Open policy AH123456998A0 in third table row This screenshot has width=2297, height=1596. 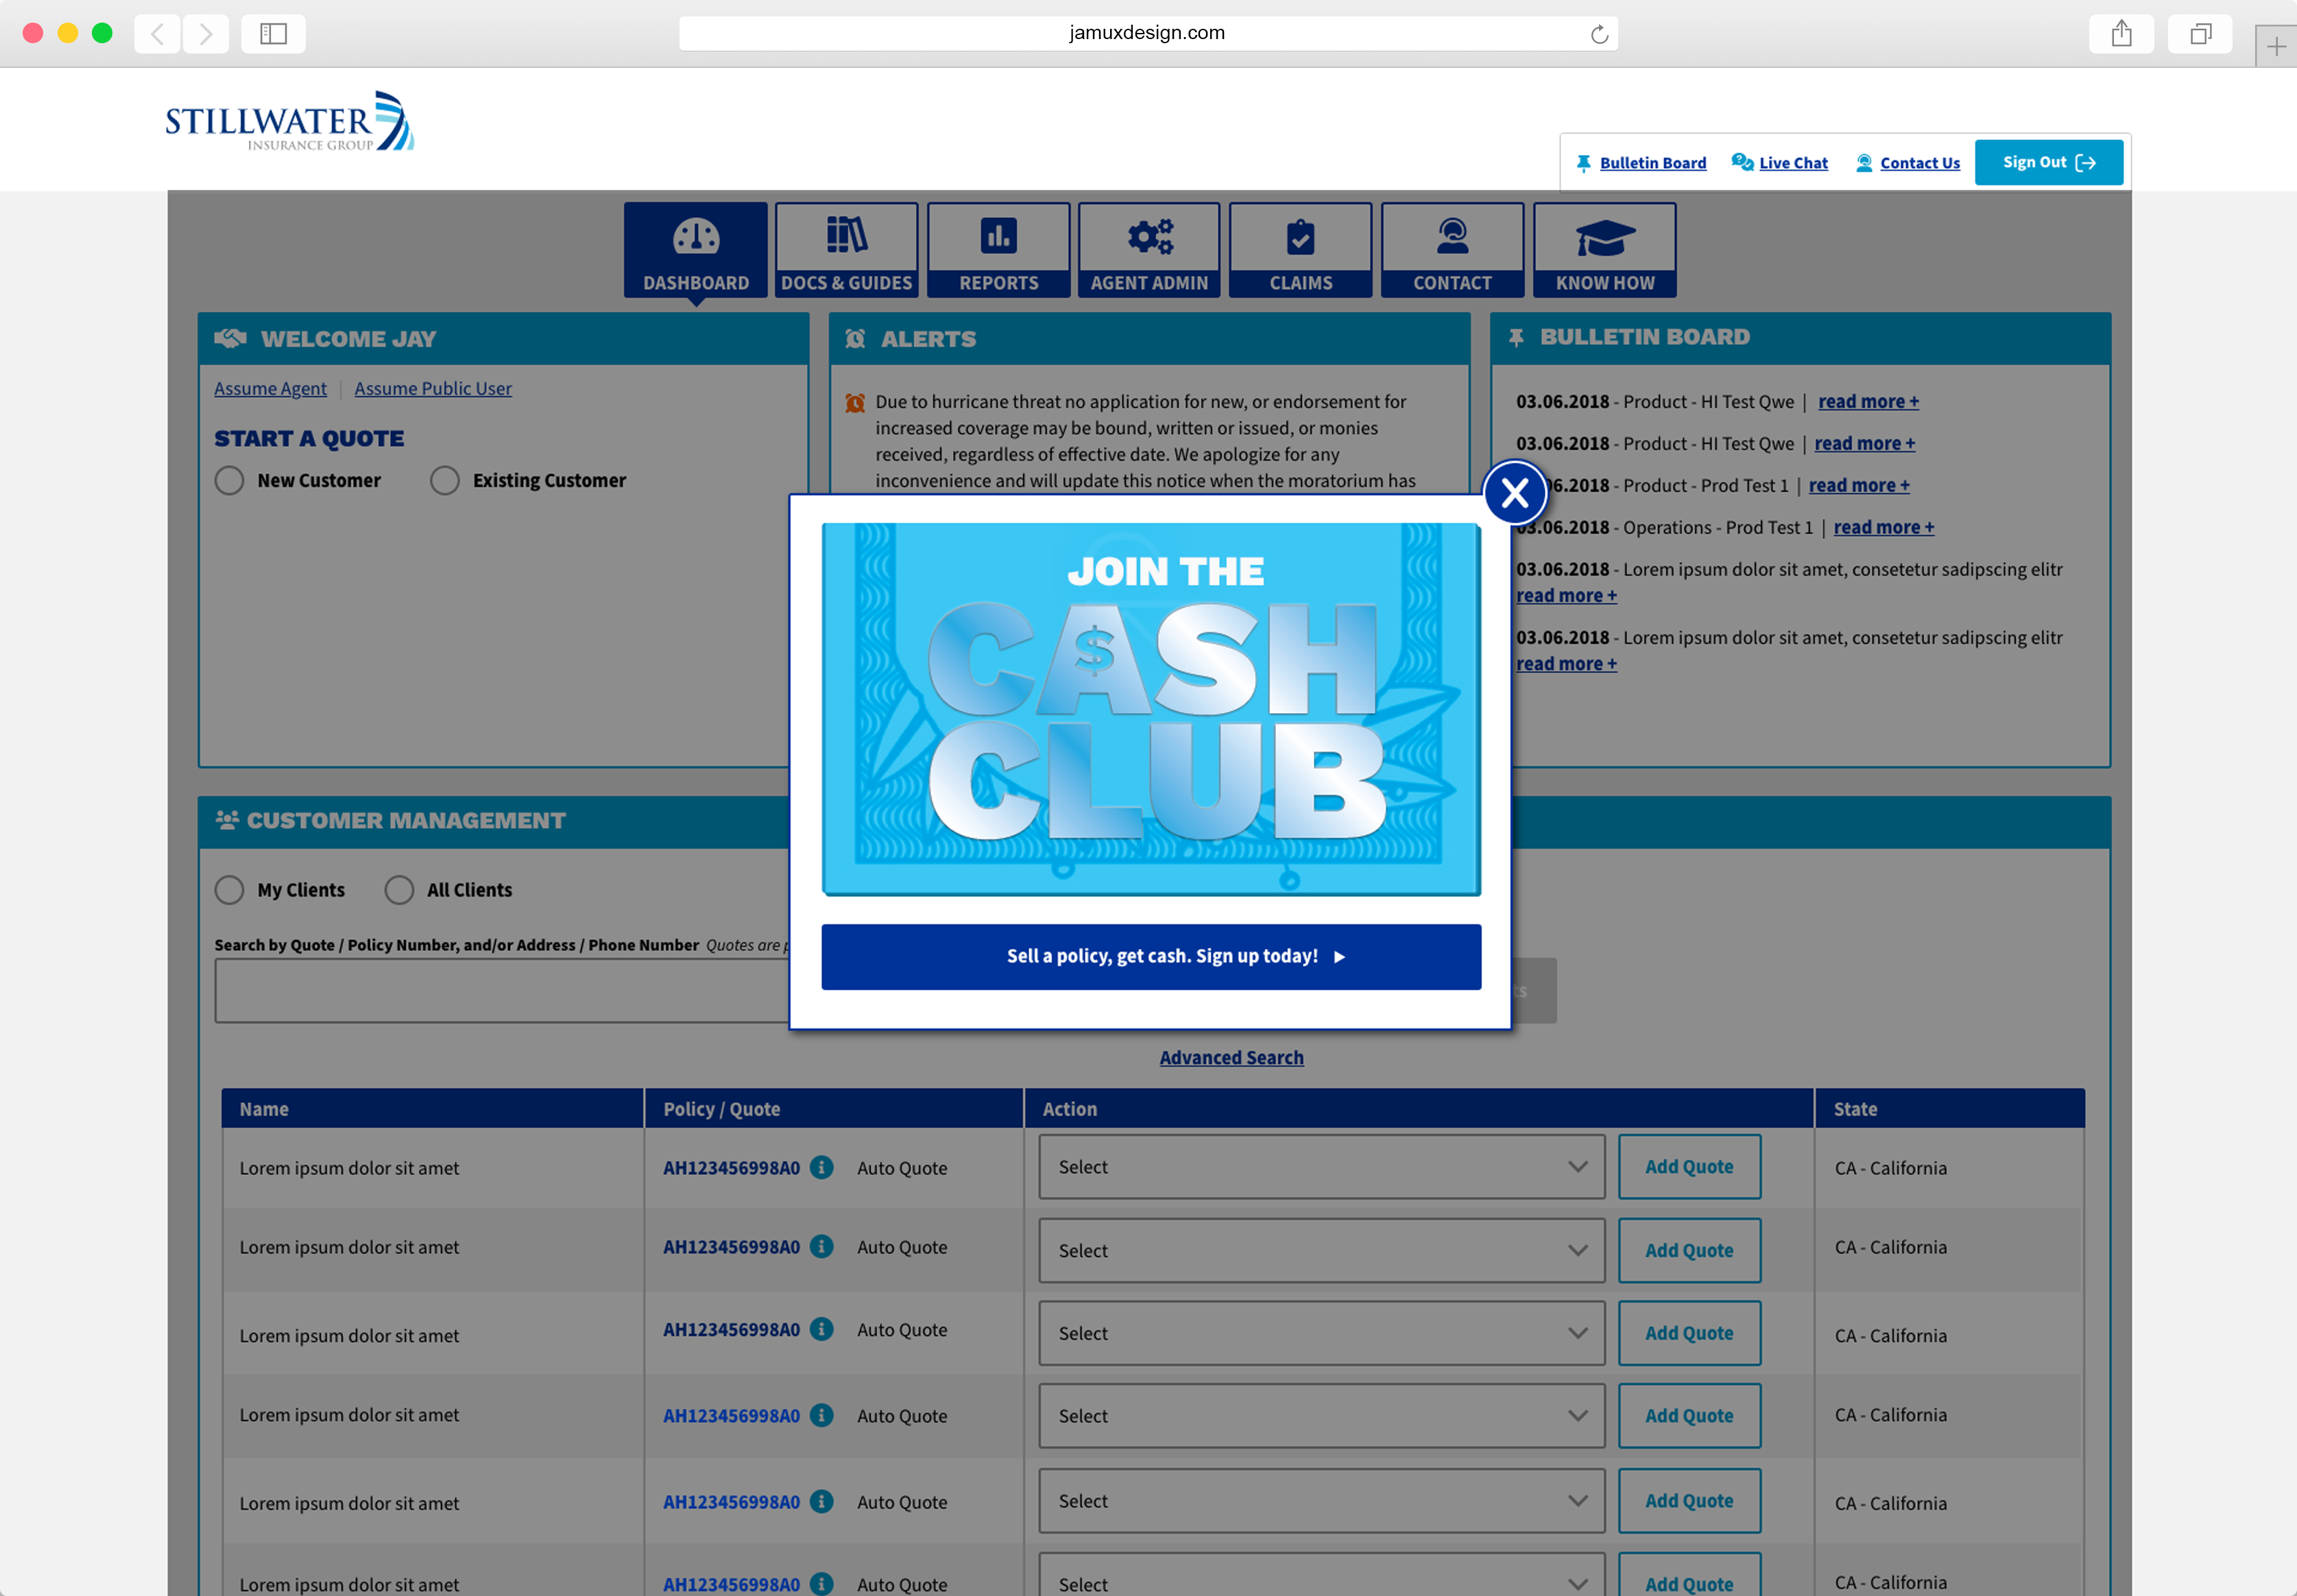pyautogui.click(x=731, y=1330)
